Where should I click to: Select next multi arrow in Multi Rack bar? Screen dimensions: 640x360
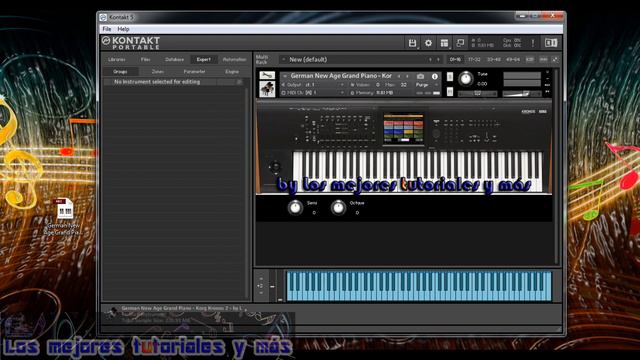point(438,60)
